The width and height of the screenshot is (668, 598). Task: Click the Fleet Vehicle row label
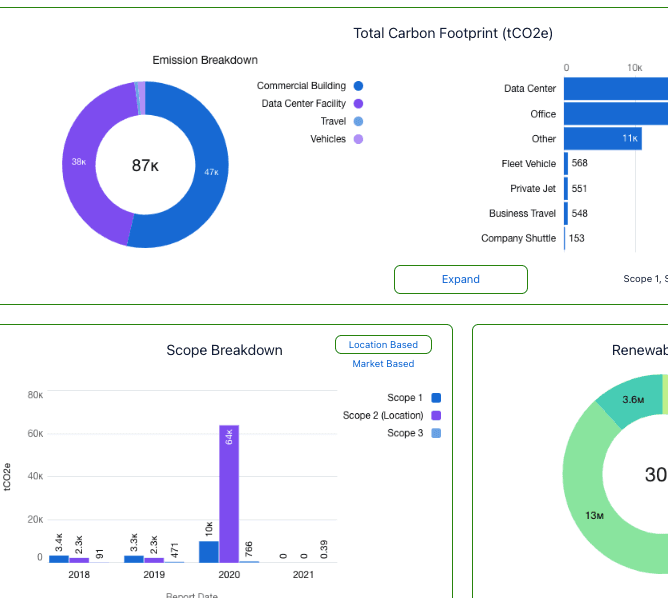[529, 164]
